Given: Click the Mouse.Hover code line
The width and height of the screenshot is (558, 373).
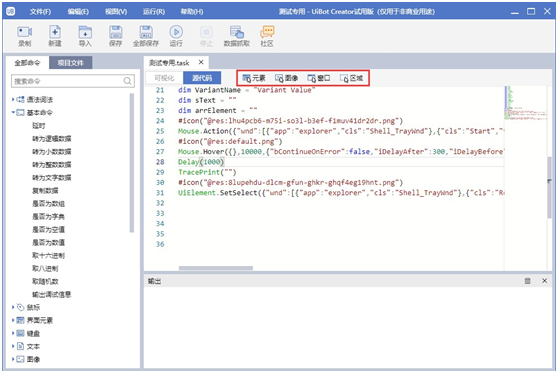Looking at the screenshot, I should 341,152.
